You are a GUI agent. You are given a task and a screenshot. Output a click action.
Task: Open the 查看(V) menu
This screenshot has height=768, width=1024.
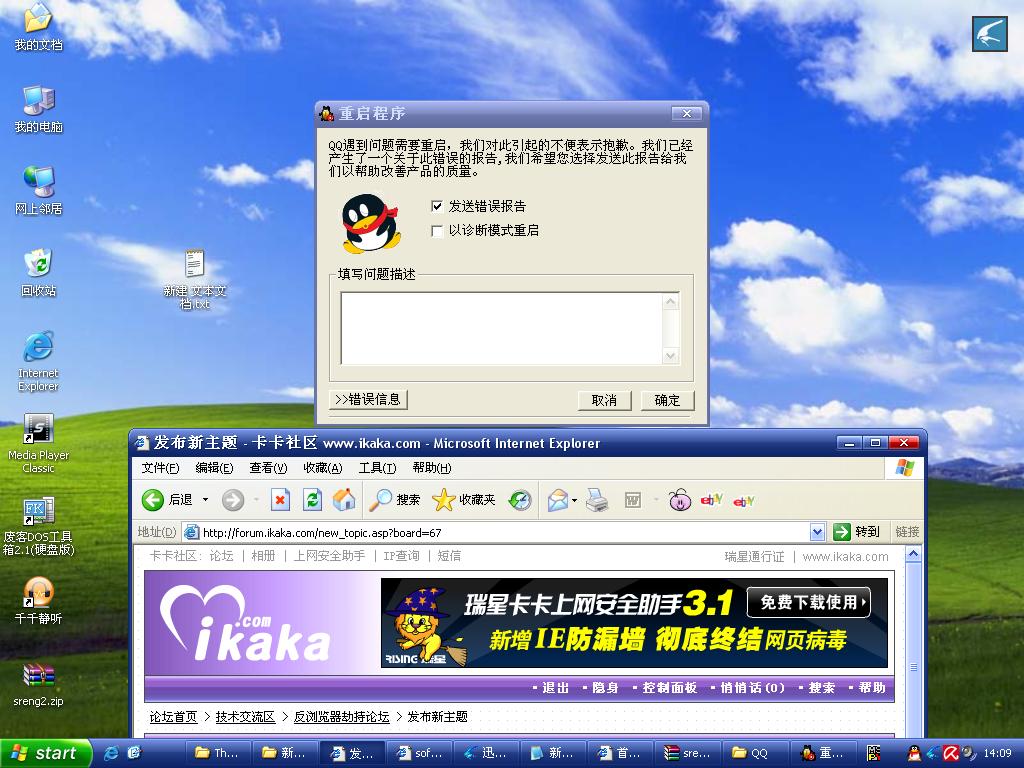[x=268, y=468]
